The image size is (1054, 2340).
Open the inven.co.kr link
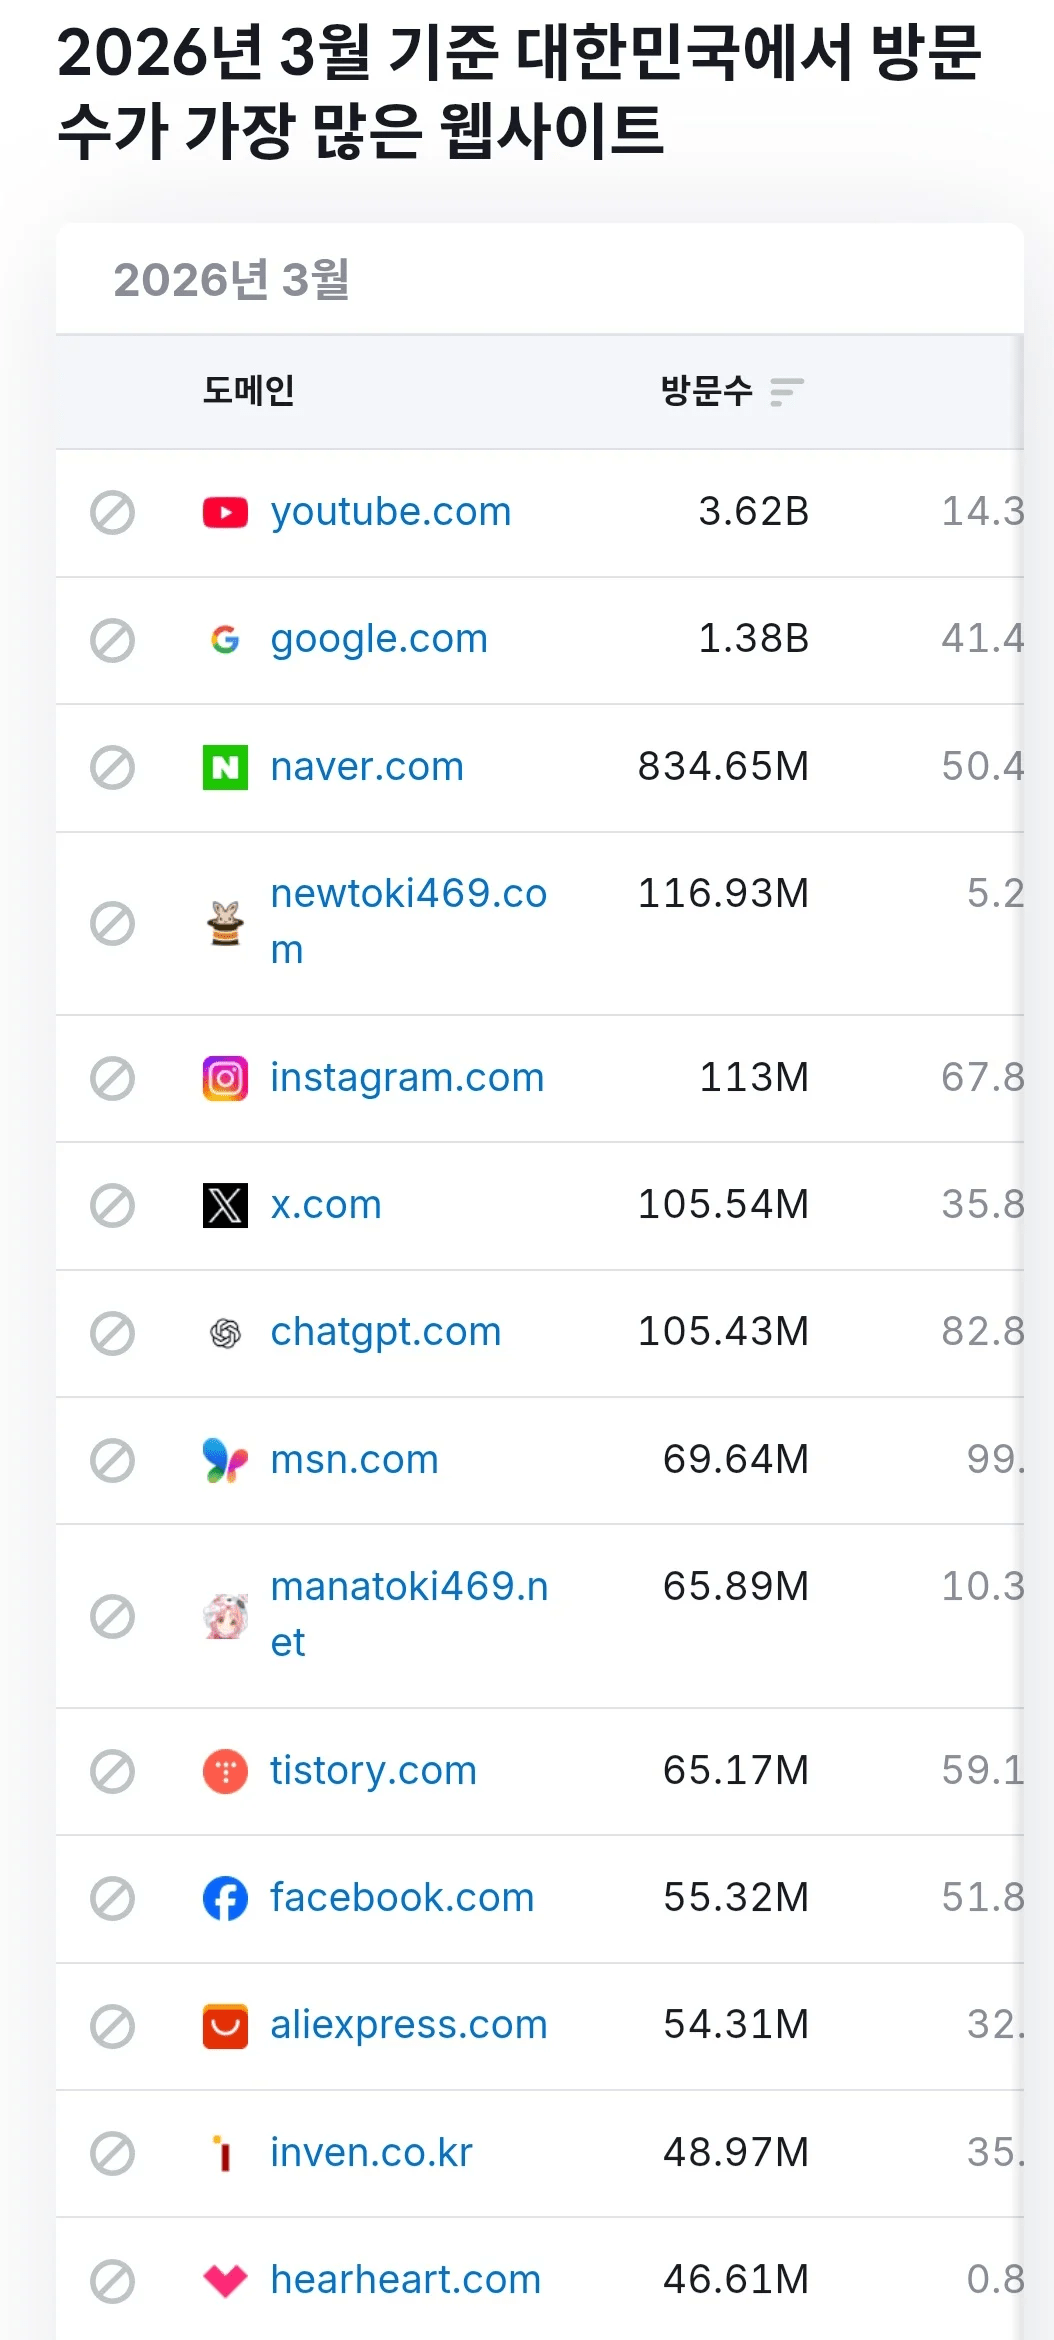point(371,2152)
